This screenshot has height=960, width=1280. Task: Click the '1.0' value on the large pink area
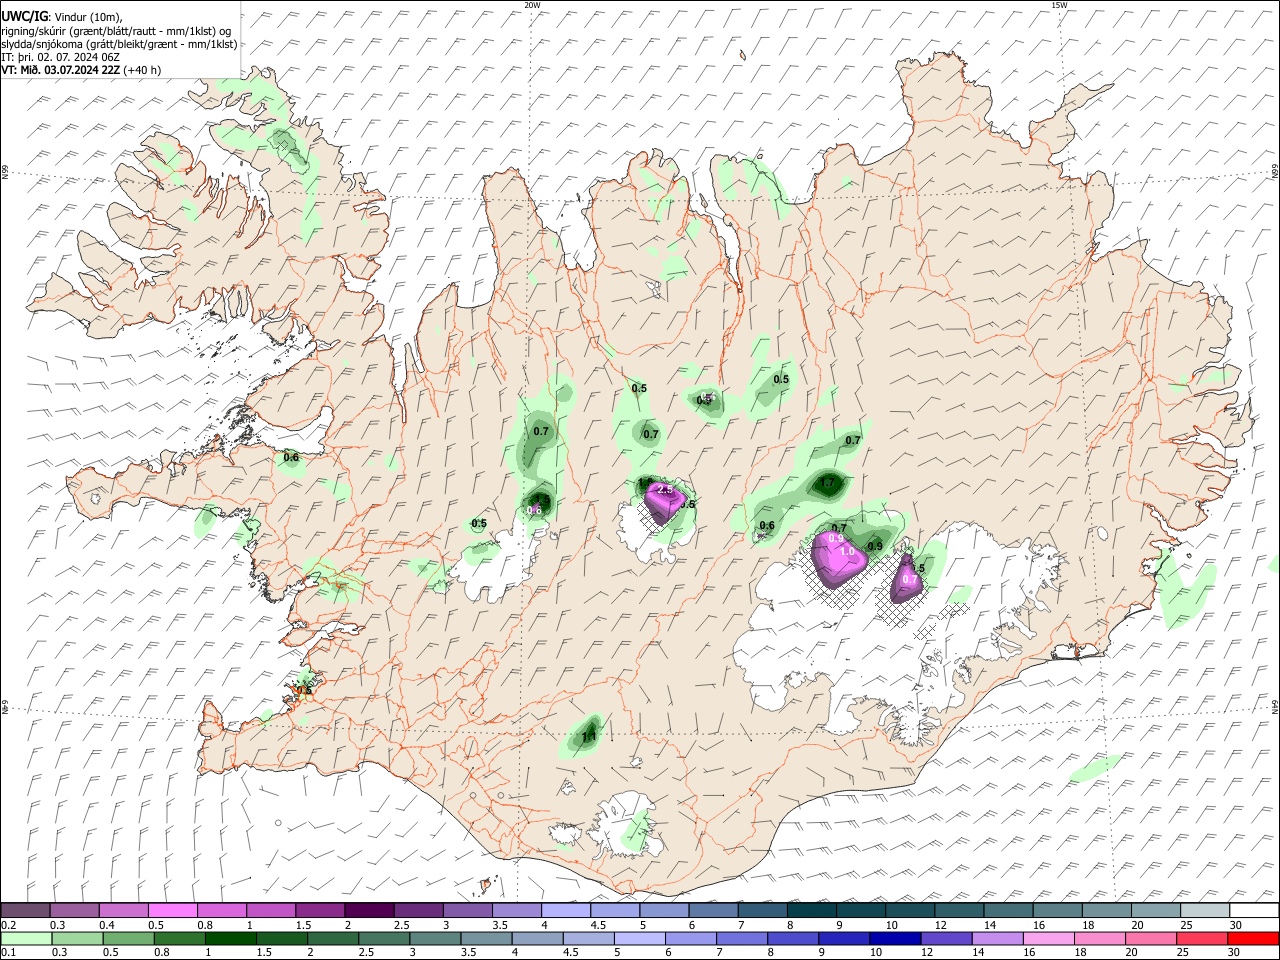pyautogui.click(x=847, y=552)
